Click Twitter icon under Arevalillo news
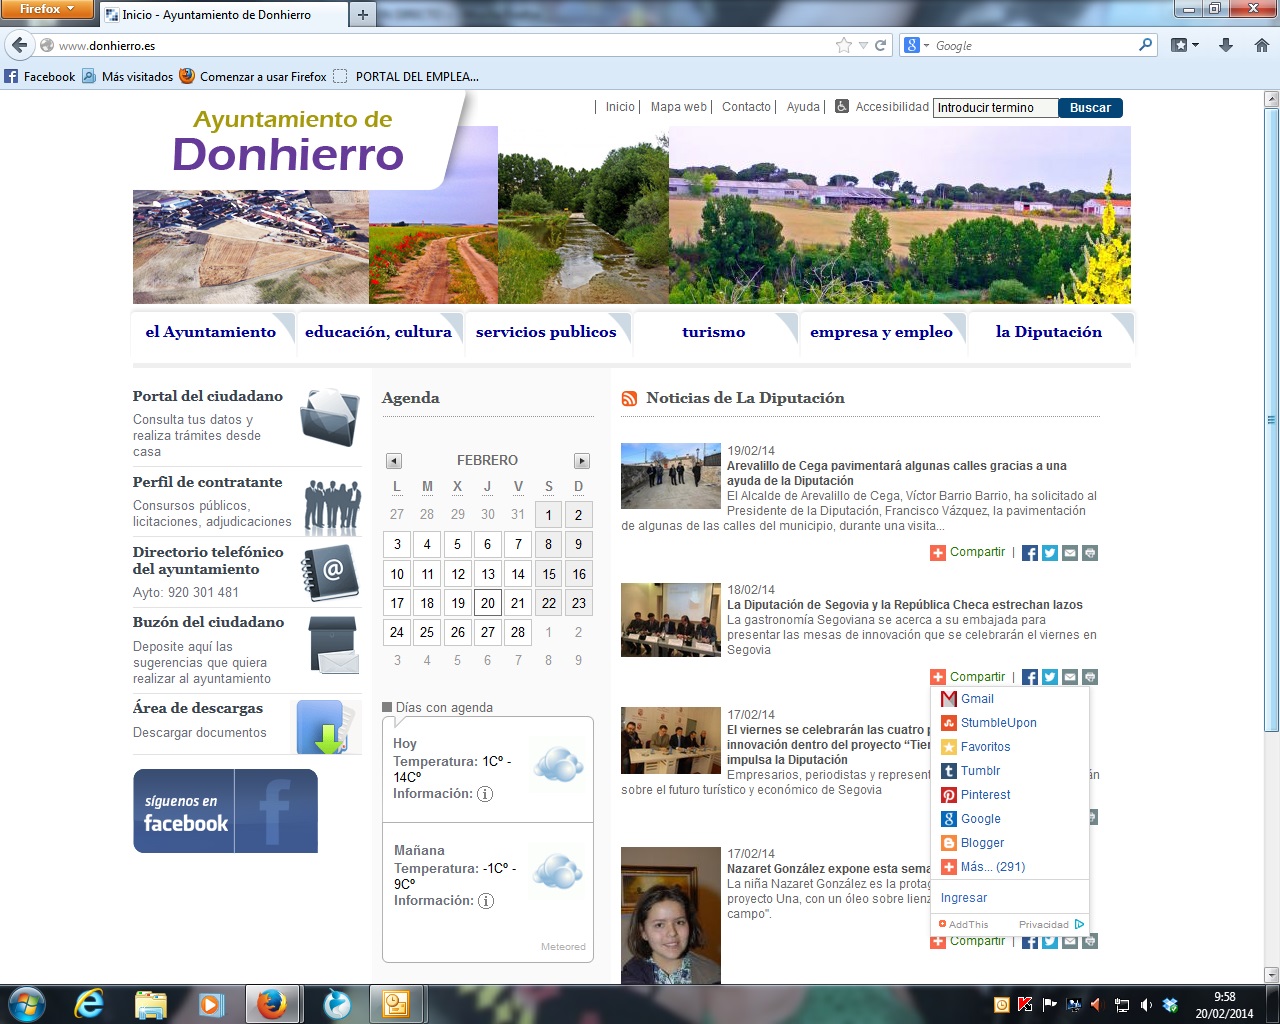Image resolution: width=1280 pixels, height=1024 pixels. [1049, 553]
